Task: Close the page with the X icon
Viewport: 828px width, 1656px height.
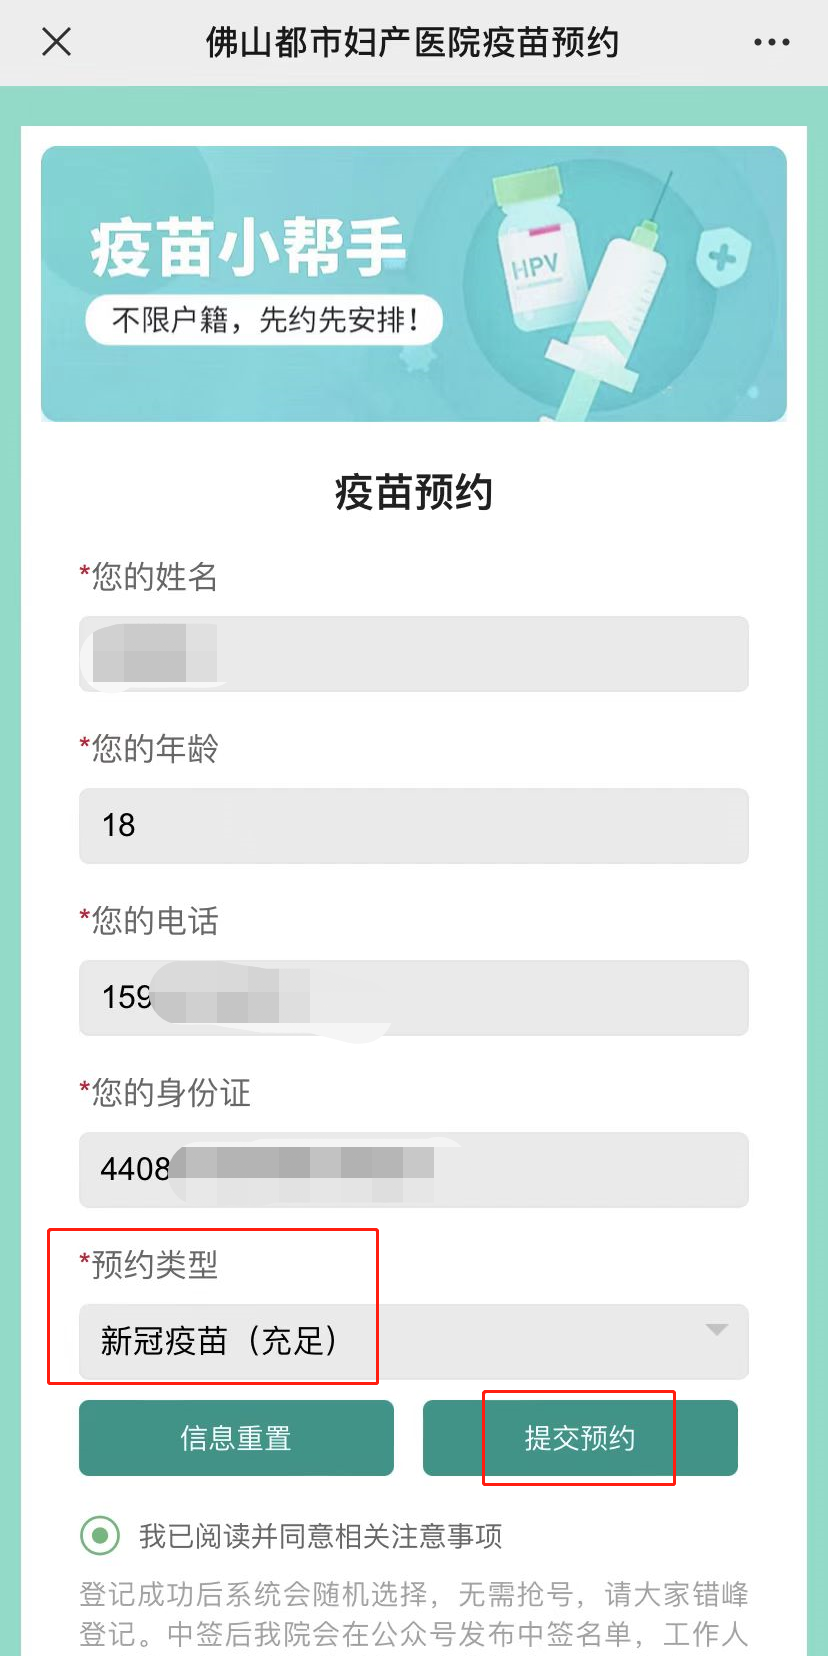Action: coord(57,42)
